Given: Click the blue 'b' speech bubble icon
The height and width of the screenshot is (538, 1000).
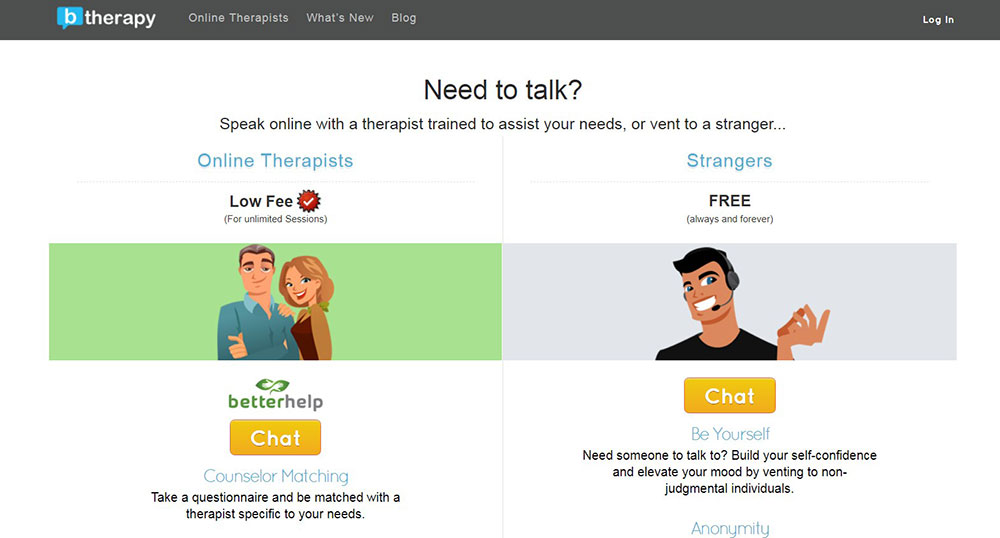Looking at the screenshot, I should pos(69,17).
